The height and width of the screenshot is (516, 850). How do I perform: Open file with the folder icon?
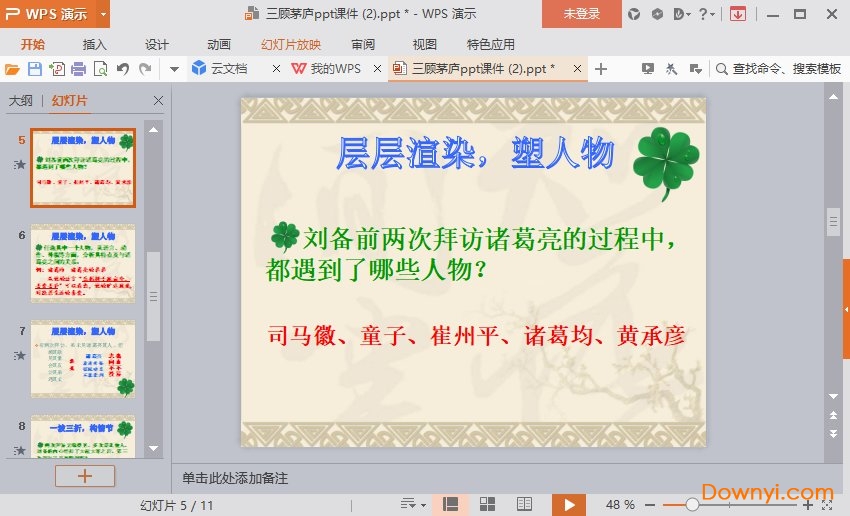[x=12, y=69]
